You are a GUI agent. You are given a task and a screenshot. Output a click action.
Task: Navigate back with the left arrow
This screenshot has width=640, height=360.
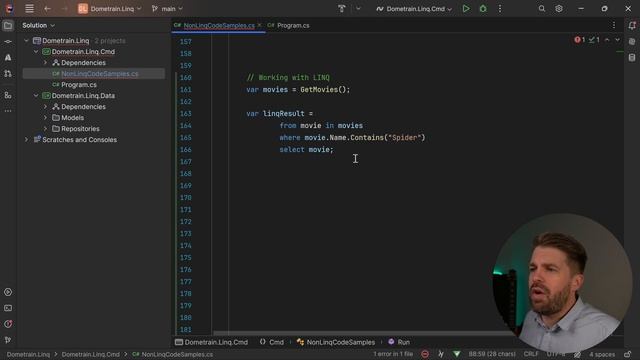coord(47,9)
